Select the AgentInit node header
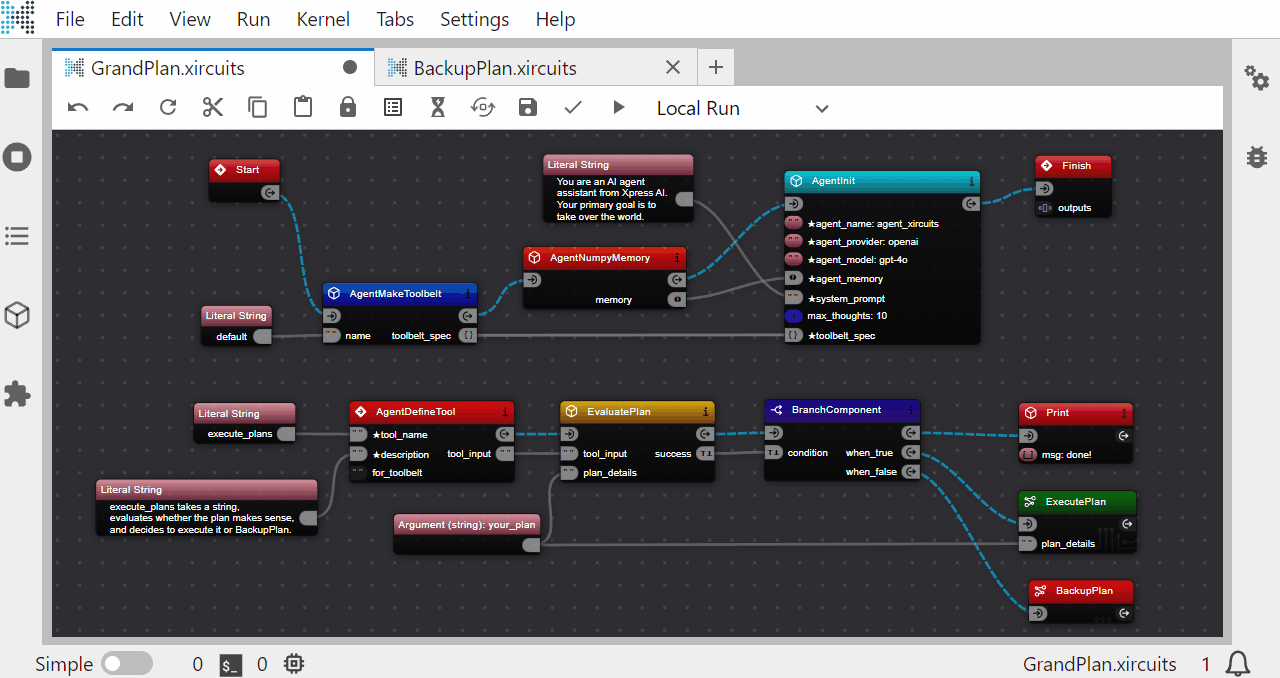Image resolution: width=1280 pixels, height=678 pixels. point(870,181)
